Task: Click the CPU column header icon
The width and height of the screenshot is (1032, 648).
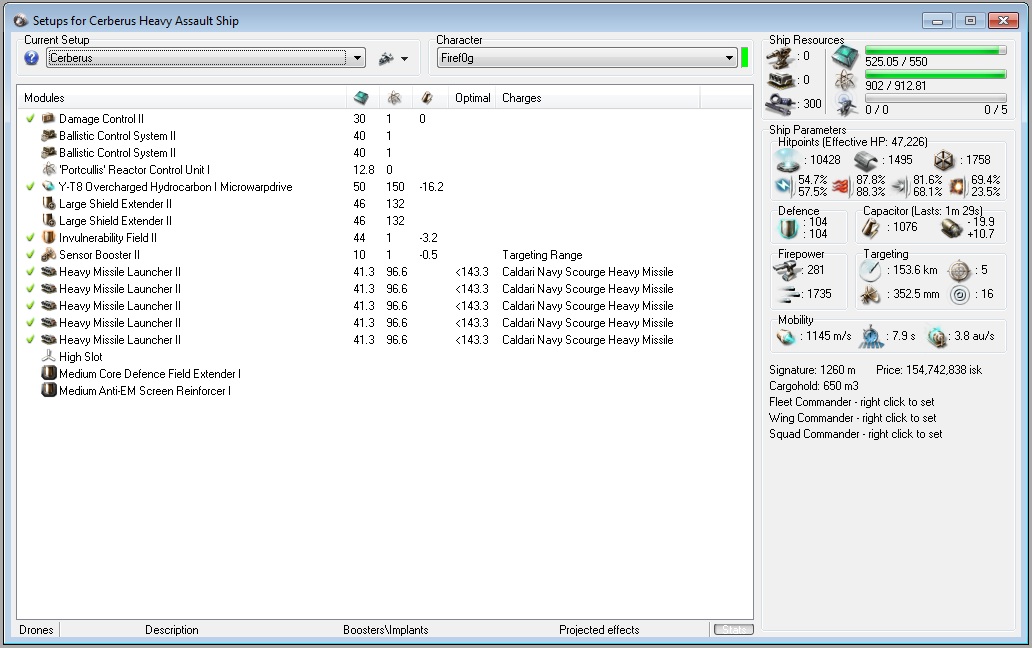Action: coord(361,98)
